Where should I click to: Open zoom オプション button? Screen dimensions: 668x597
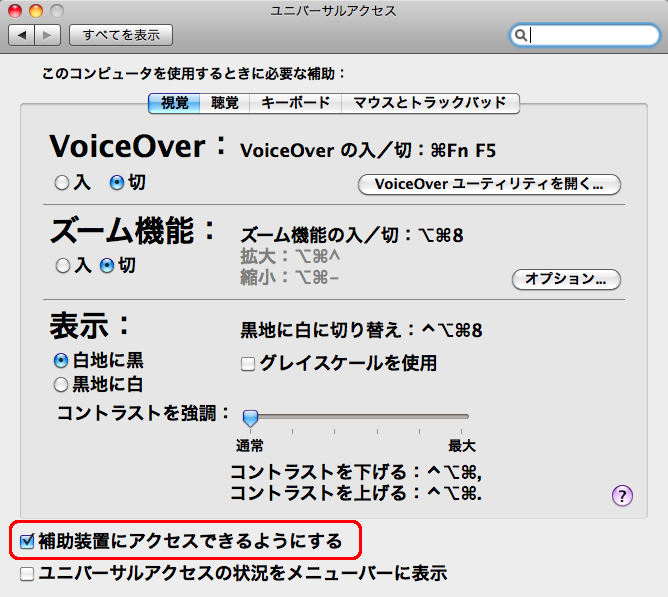click(x=566, y=279)
